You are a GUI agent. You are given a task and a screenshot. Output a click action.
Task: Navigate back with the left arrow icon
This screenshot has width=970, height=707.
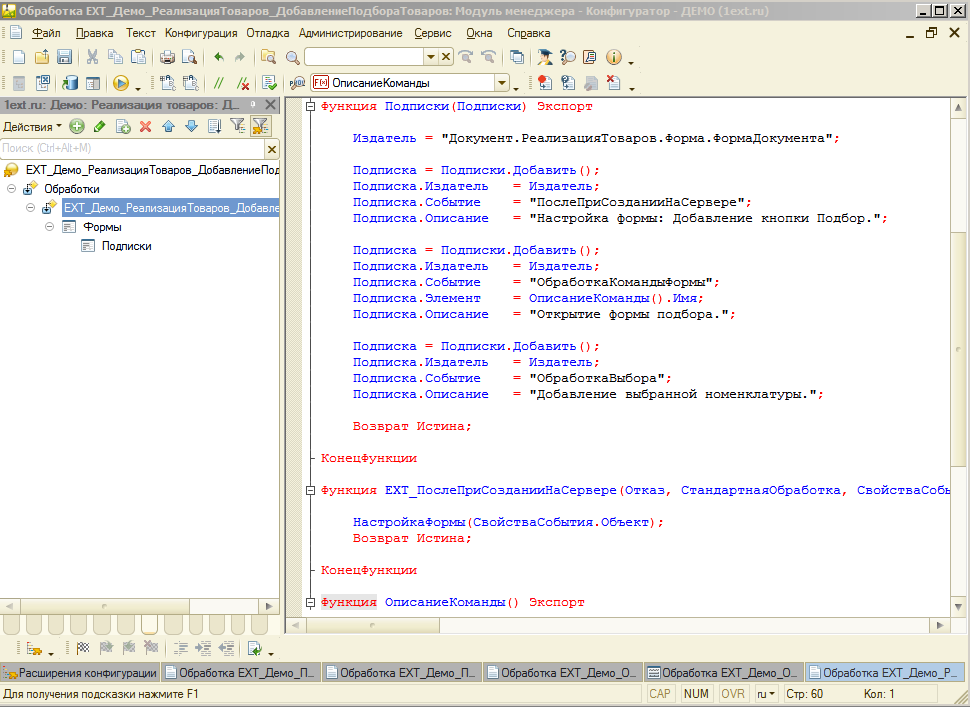tap(219, 57)
